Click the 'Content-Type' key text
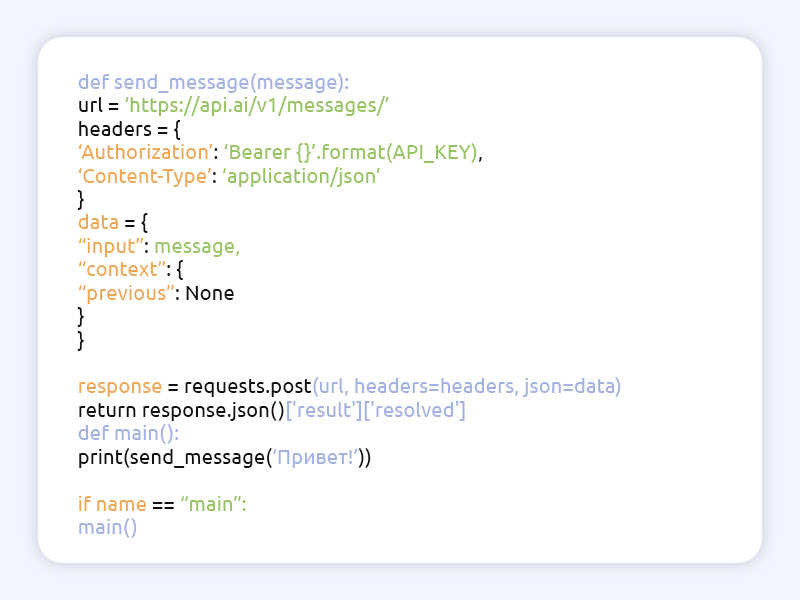Viewport: 800px width, 600px height. tap(144, 176)
